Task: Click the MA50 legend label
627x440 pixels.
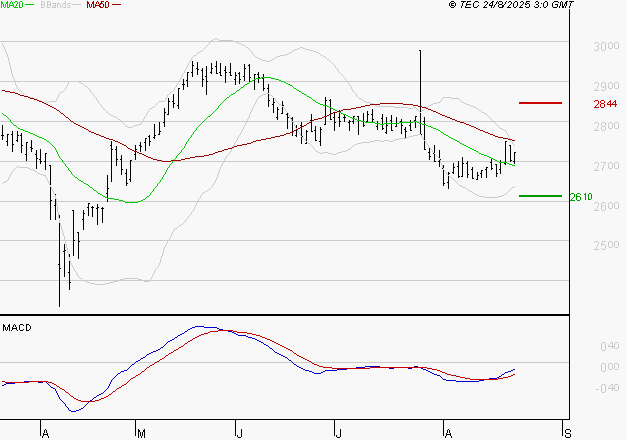Action: click(98, 5)
